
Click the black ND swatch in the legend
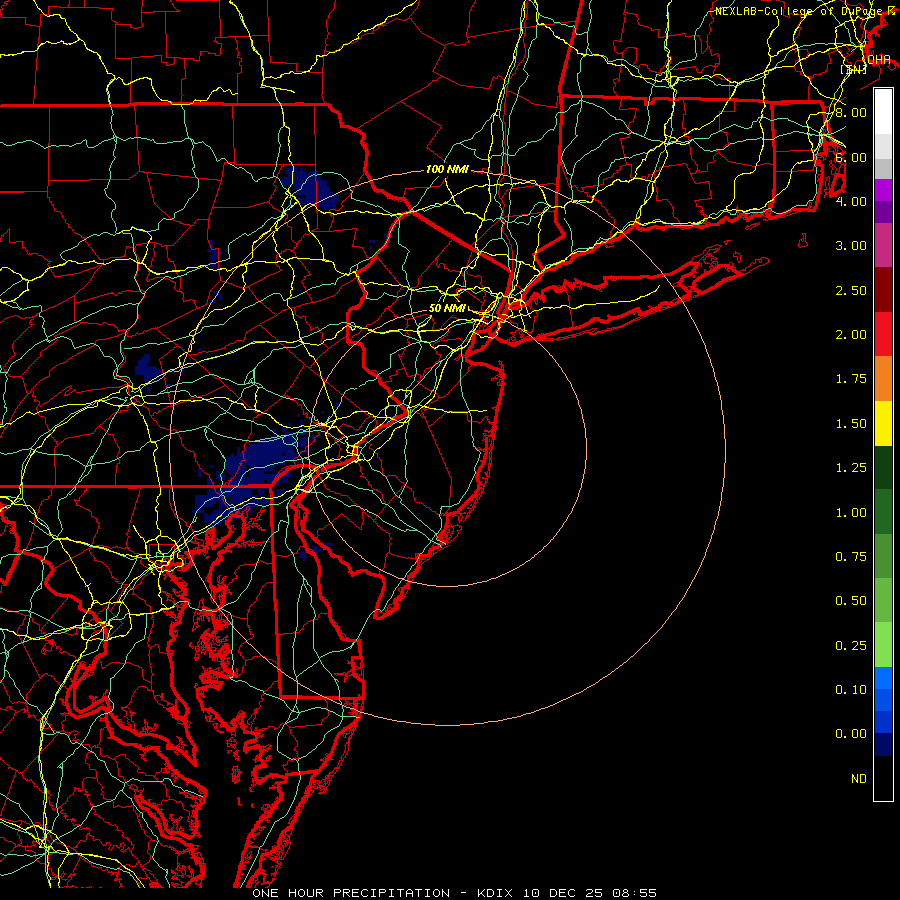[883, 778]
